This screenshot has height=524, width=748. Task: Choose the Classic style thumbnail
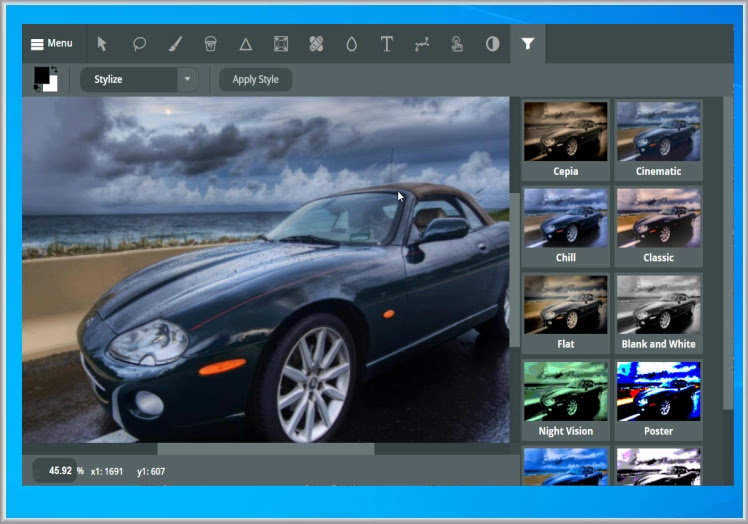click(658, 227)
